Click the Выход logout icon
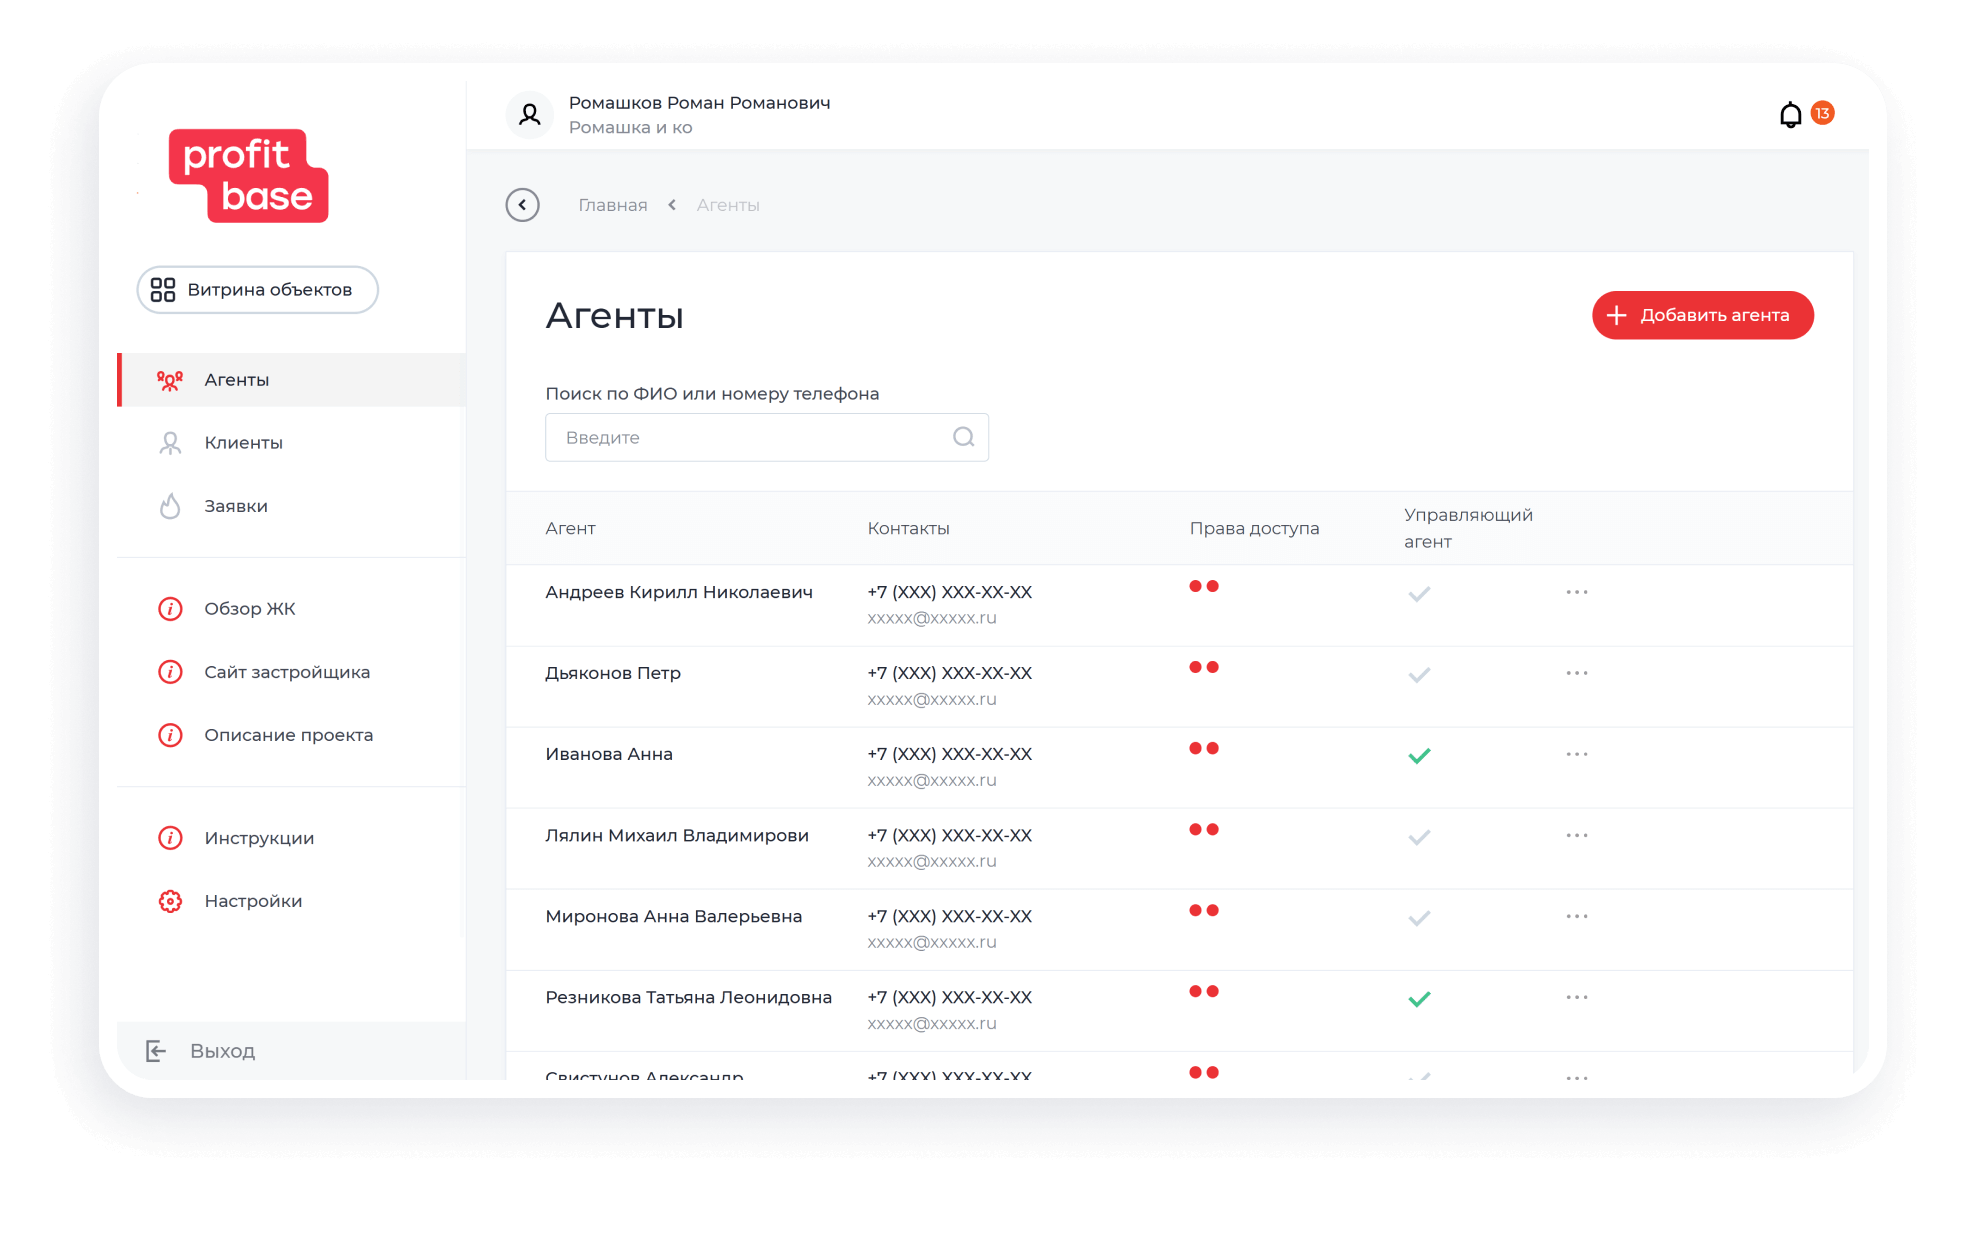Image resolution: width=1986 pixels, height=1233 pixels. (156, 1051)
